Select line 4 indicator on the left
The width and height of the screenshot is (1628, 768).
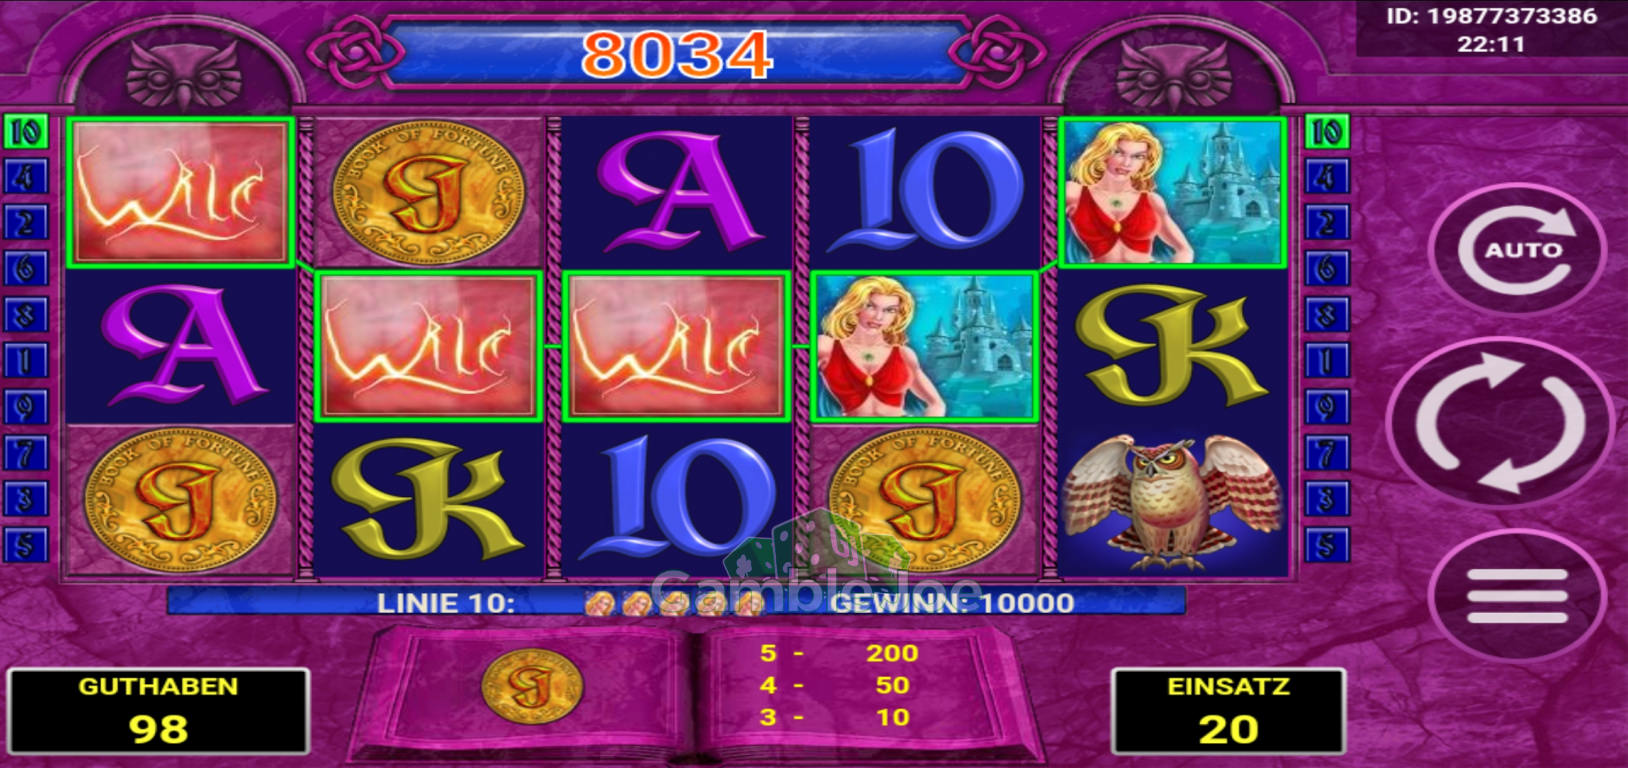pyautogui.click(x=26, y=177)
